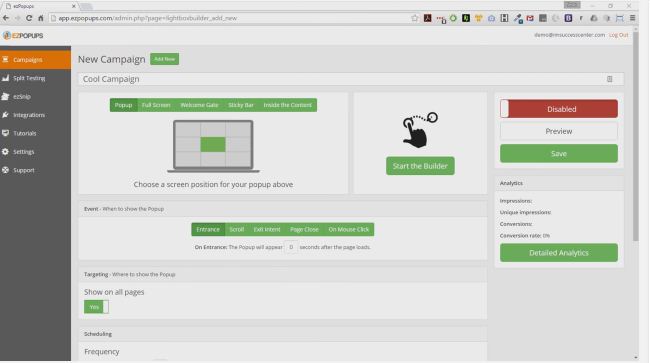The height and width of the screenshot is (363, 650).
Task: Click the browser back arrow
Action: (x=6, y=18)
